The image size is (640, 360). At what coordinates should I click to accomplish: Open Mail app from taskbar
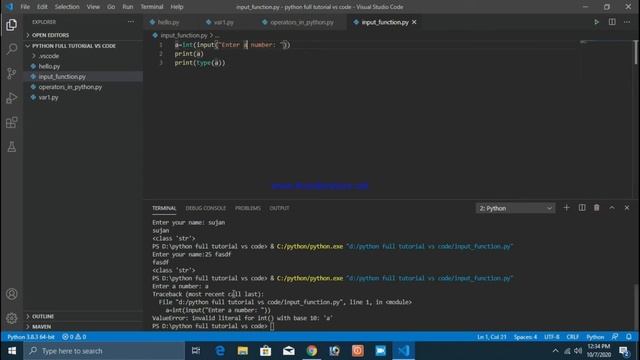tap(289, 351)
